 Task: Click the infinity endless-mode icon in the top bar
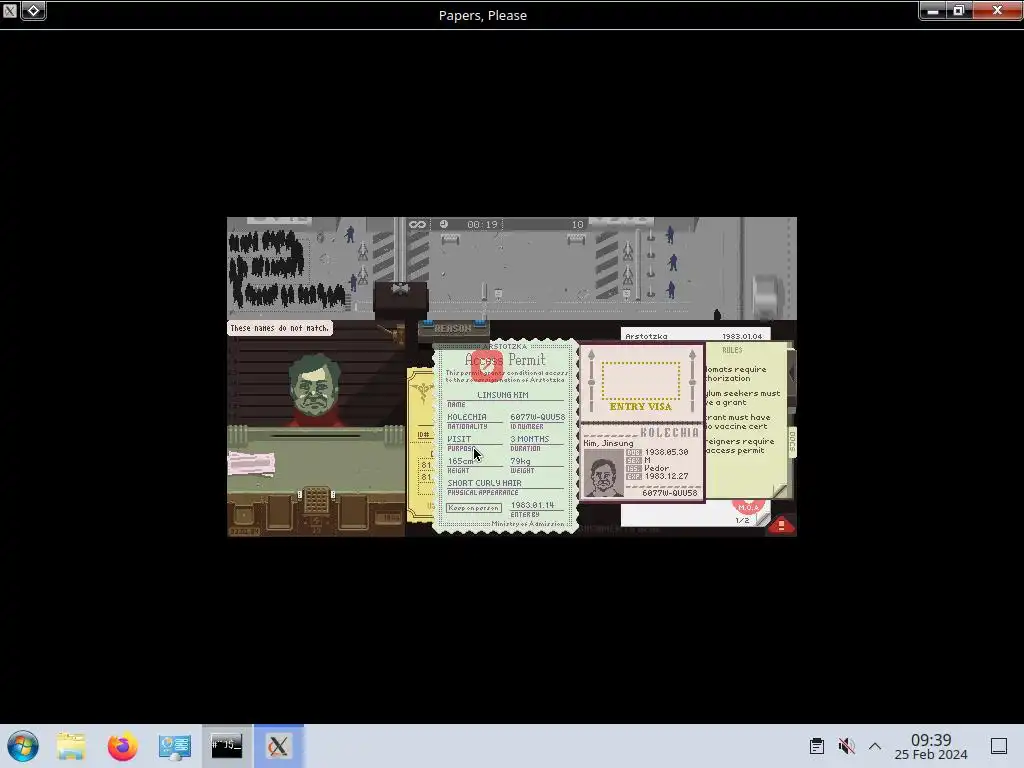(417, 225)
